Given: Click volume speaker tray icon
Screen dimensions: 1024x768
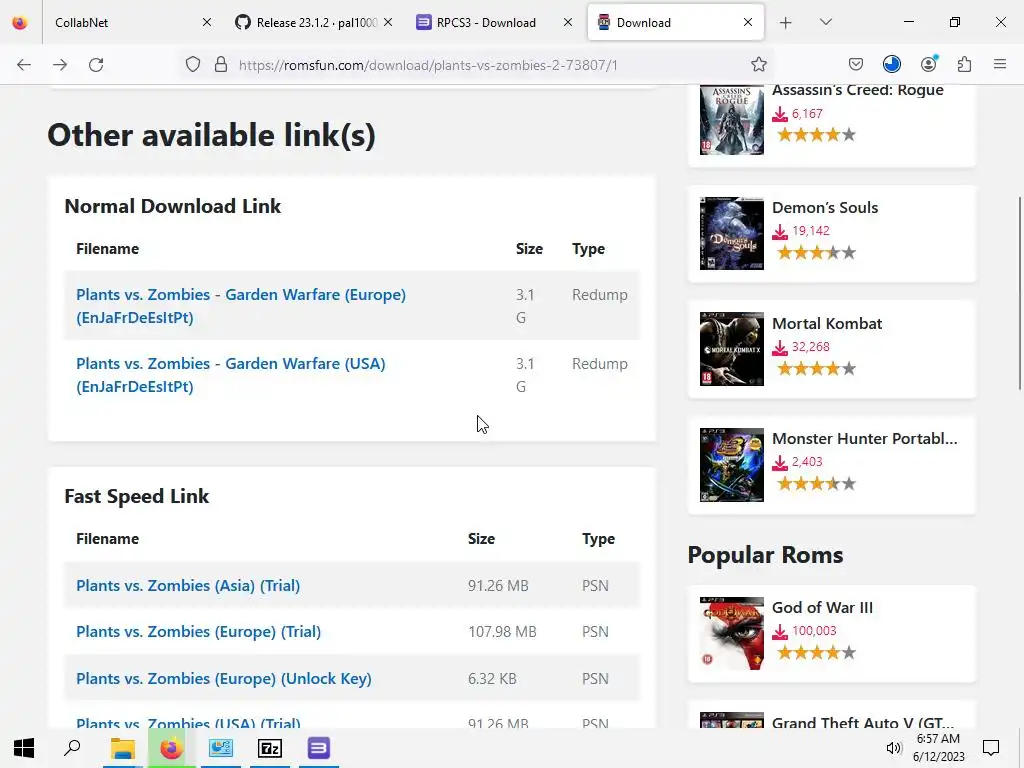Looking at the screenshot, I should coord(893,748).
